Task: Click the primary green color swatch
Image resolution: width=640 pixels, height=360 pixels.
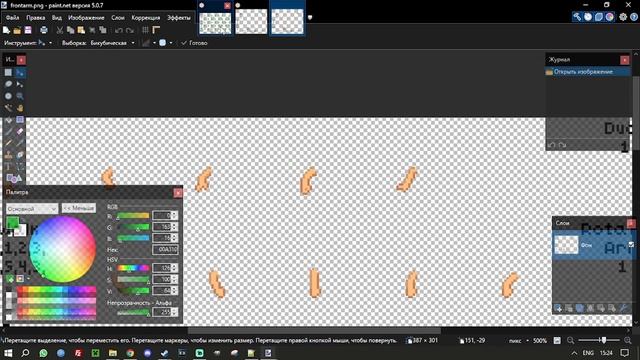Action: (12, 222)
